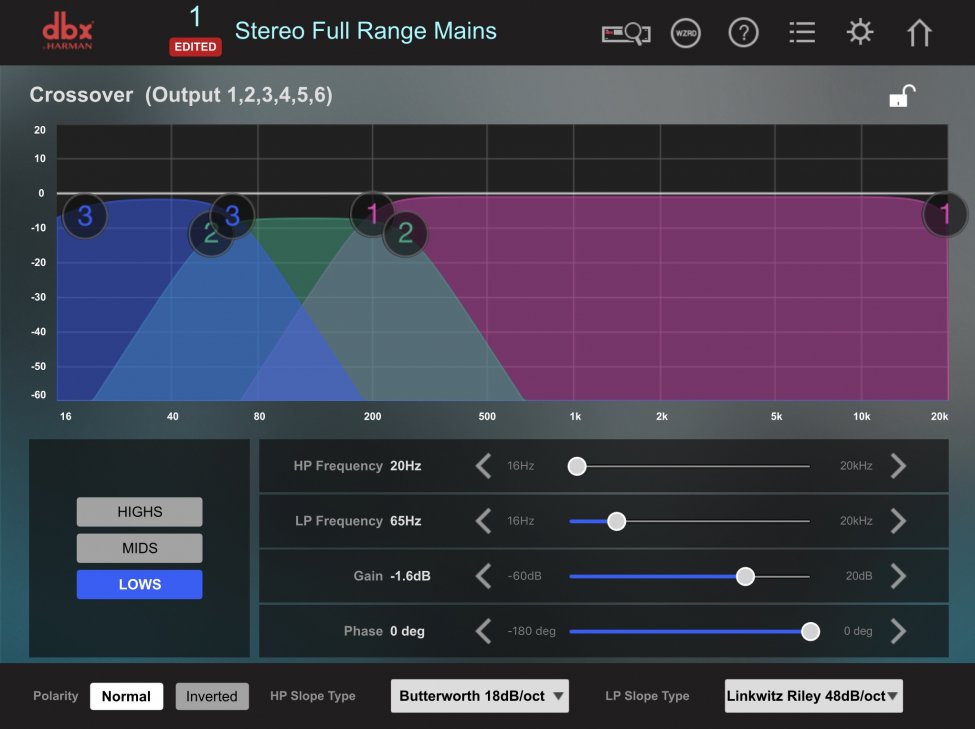Open the device finder icon in header
Image resolution: width=975 pixels, height=729 pixels.
(626, 33)
